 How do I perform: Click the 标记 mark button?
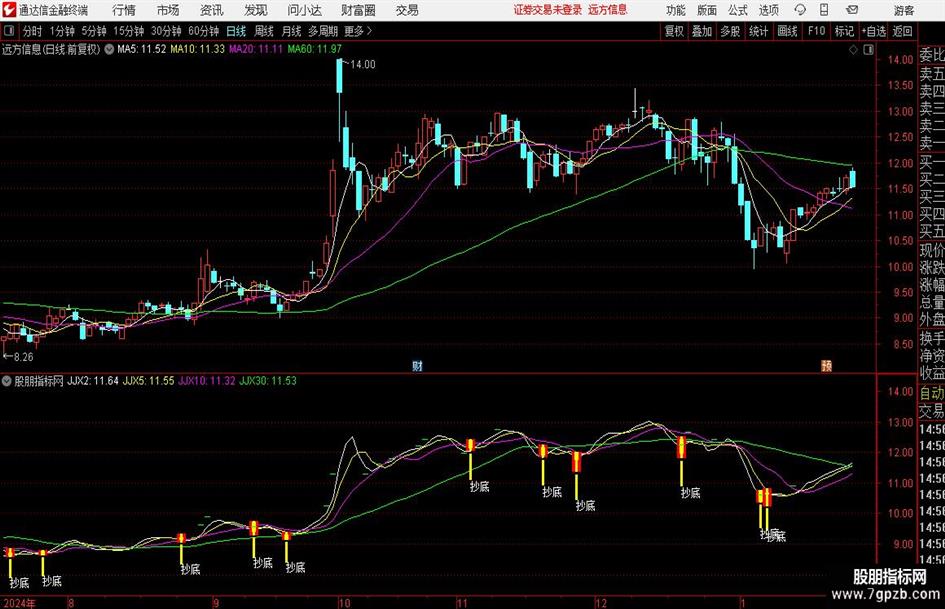[844, 31]
